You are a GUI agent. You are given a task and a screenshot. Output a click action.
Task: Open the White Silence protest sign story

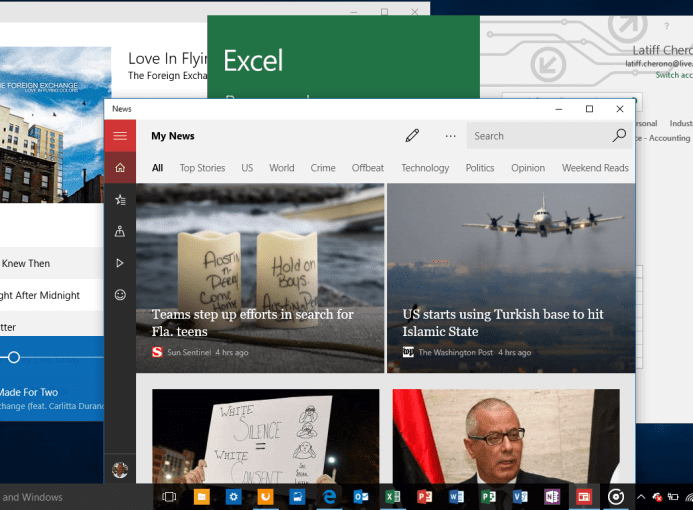(265, 436)
